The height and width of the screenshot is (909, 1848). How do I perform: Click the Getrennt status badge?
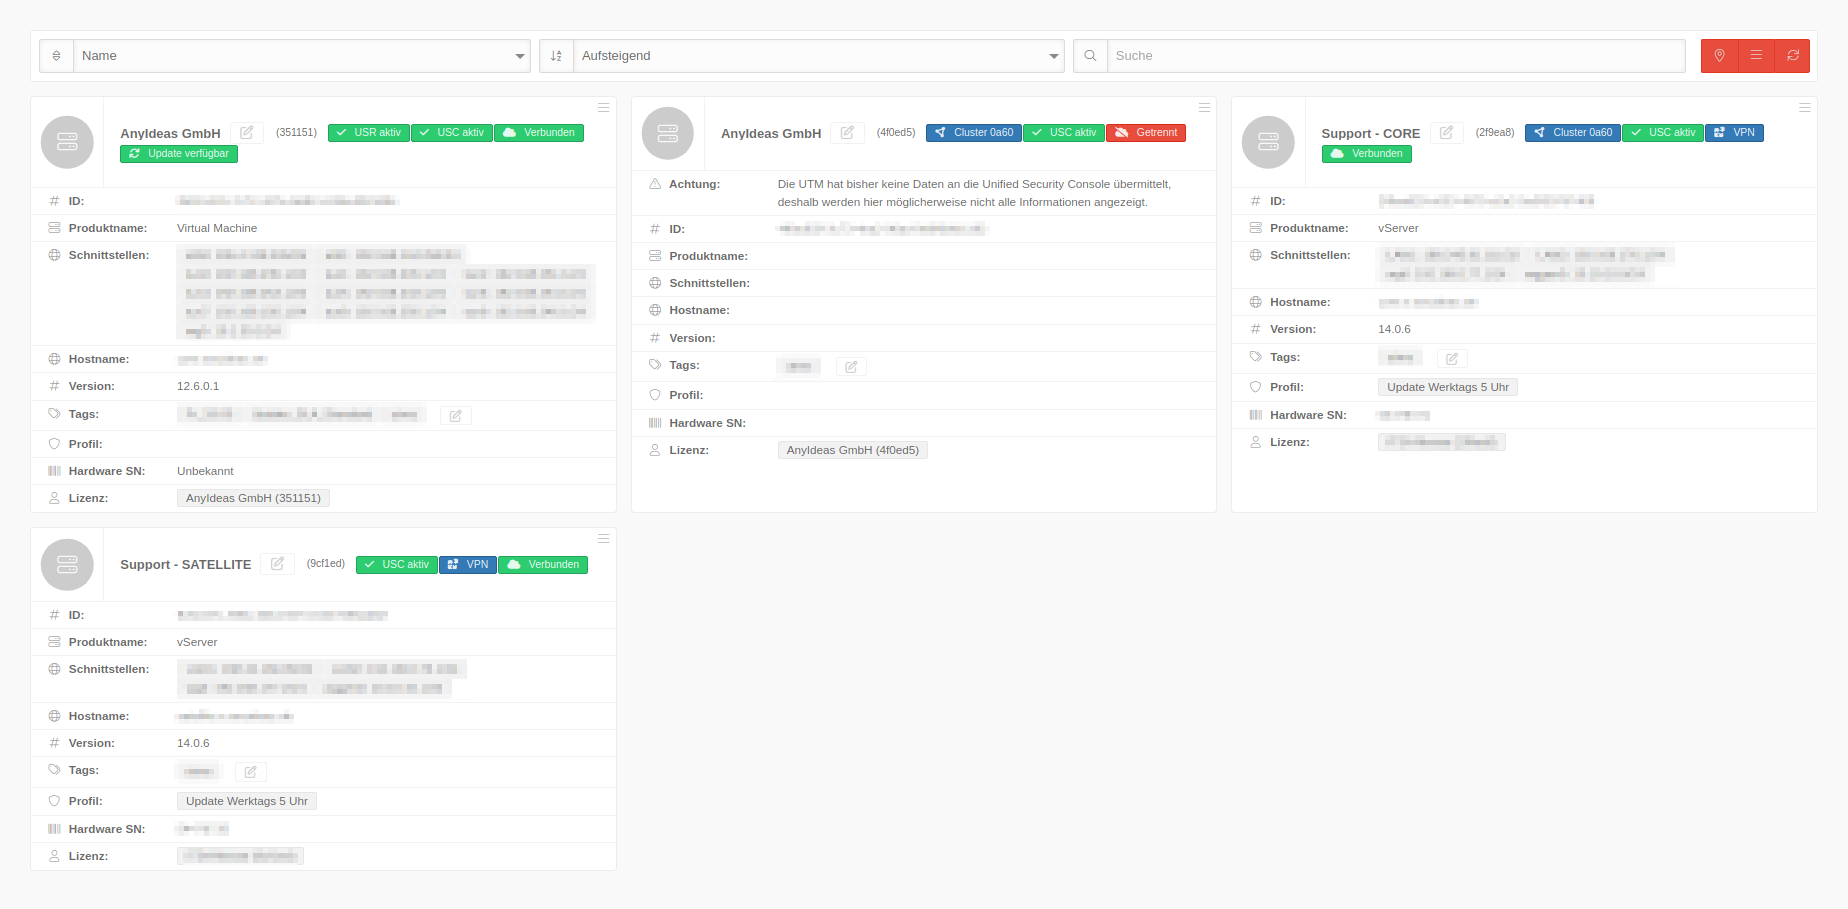coord(1146,133)
